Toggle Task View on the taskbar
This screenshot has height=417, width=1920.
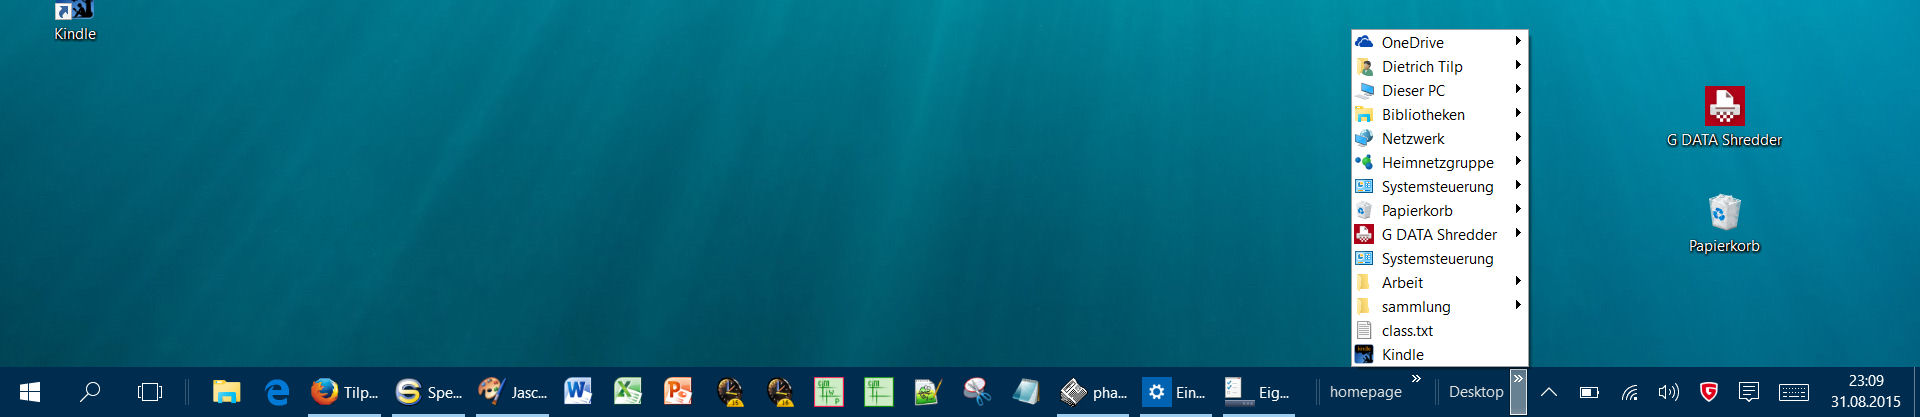click(150, 392)
